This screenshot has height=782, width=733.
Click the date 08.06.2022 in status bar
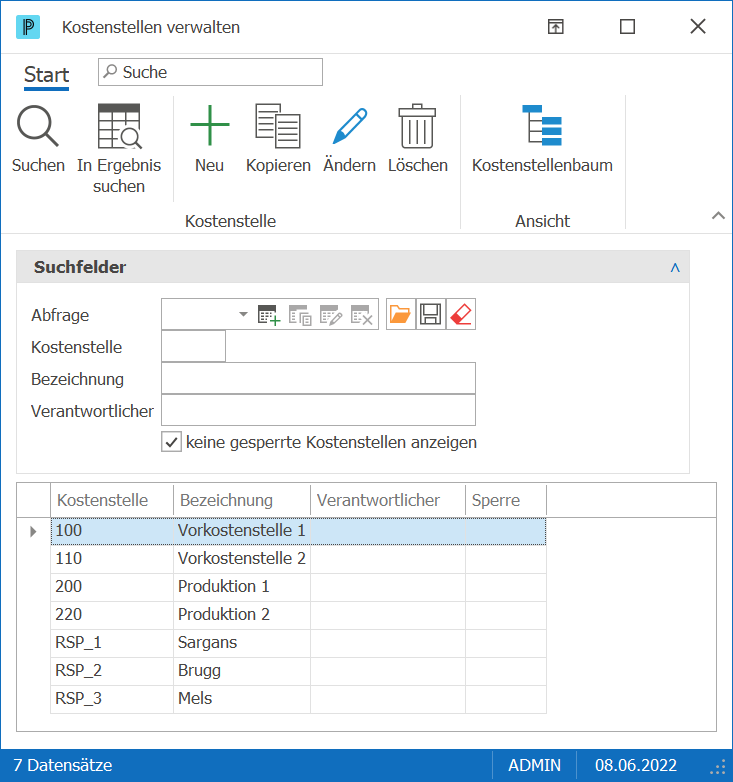(x=636, y=765)
